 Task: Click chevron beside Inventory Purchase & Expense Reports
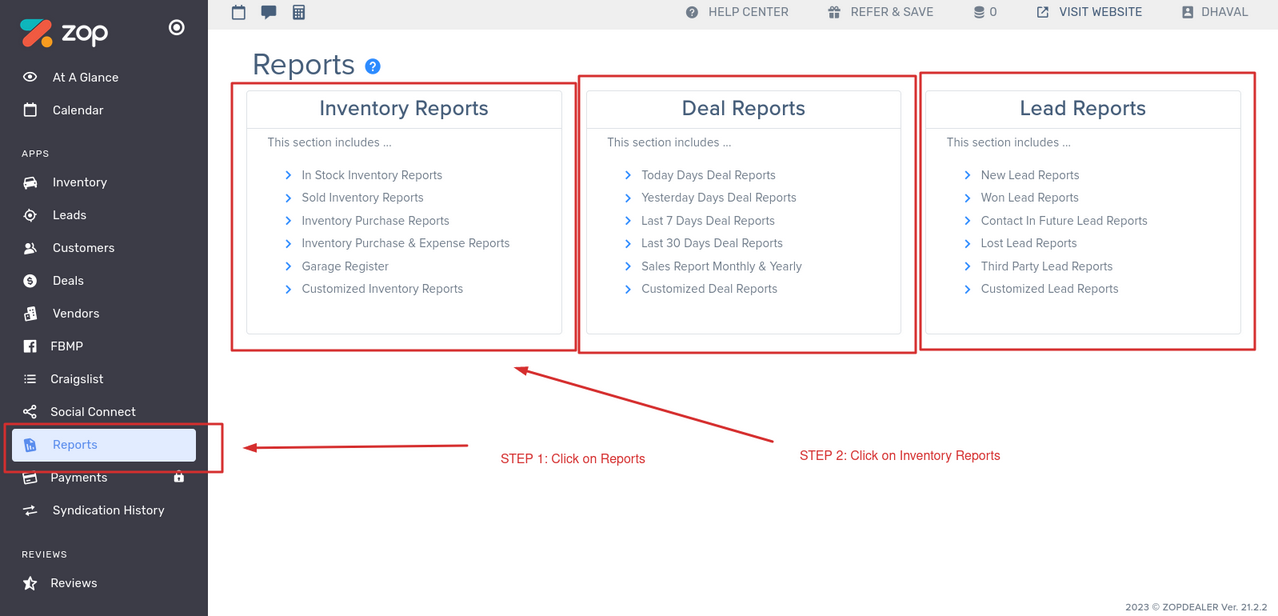pyautogui.click(x=288, y=243)
